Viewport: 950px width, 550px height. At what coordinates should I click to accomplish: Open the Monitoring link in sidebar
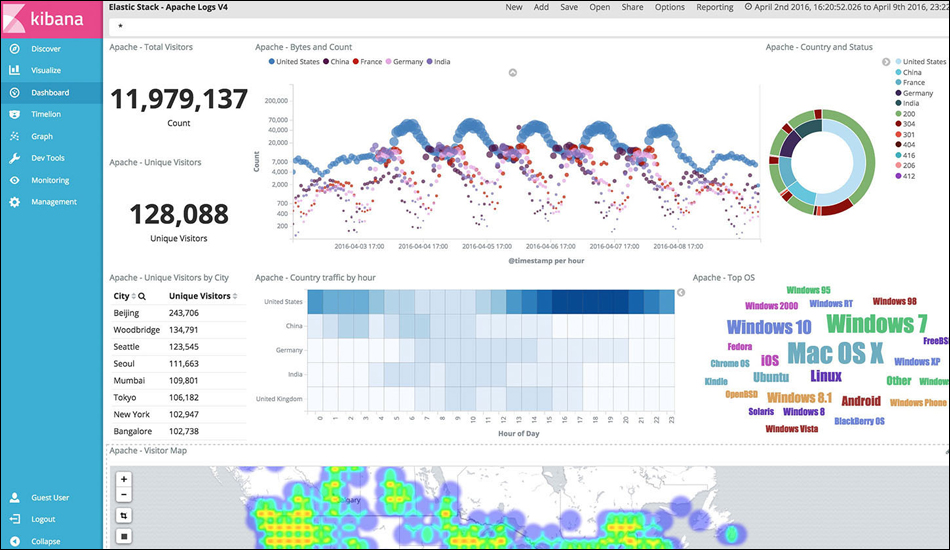click(50, 181)
